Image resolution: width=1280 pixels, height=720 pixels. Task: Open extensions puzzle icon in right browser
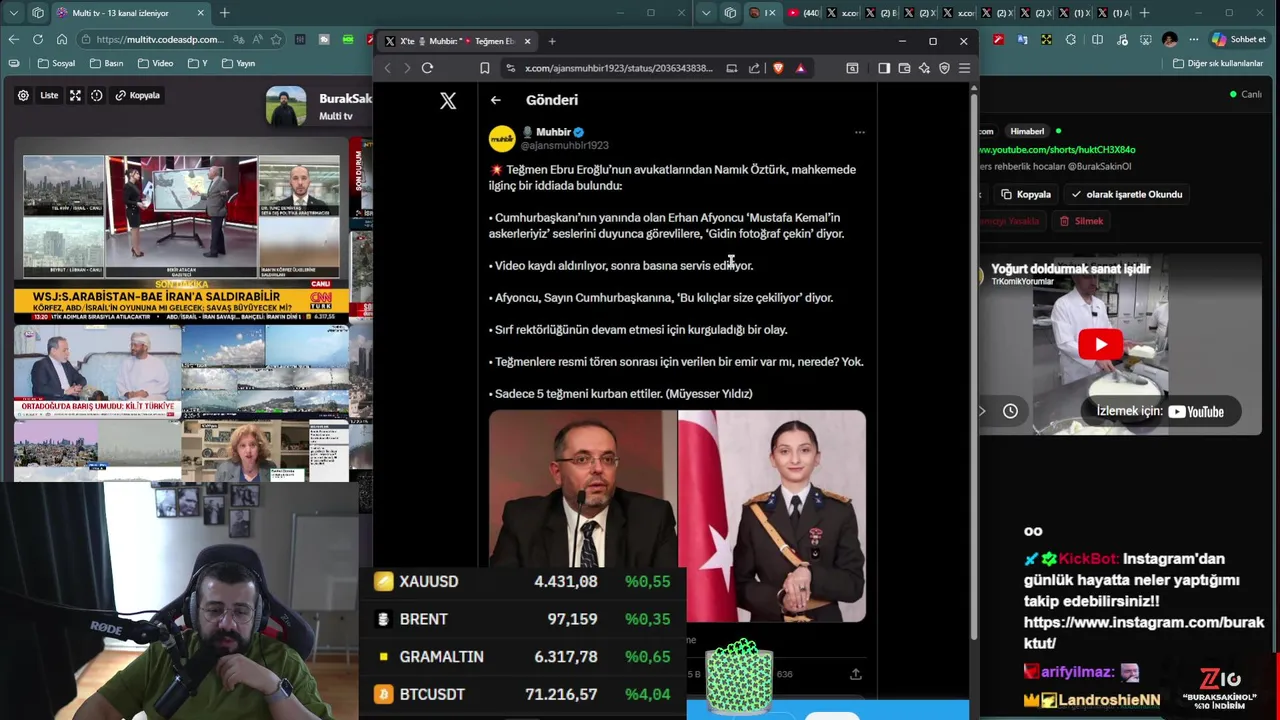click(1071, 39)
